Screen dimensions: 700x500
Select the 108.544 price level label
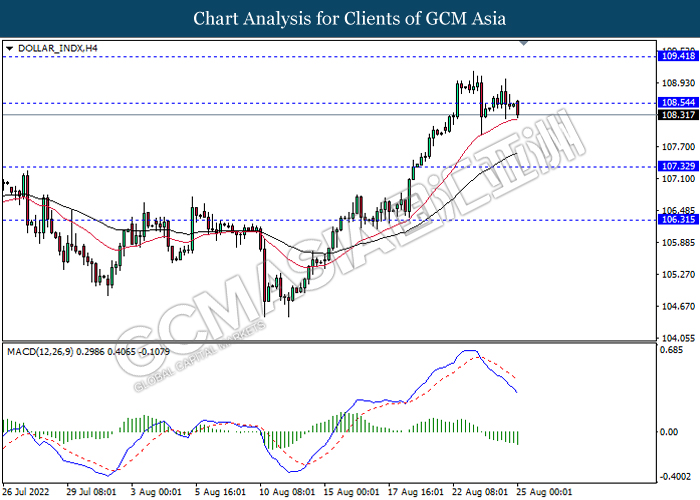(x=678, y=103)
